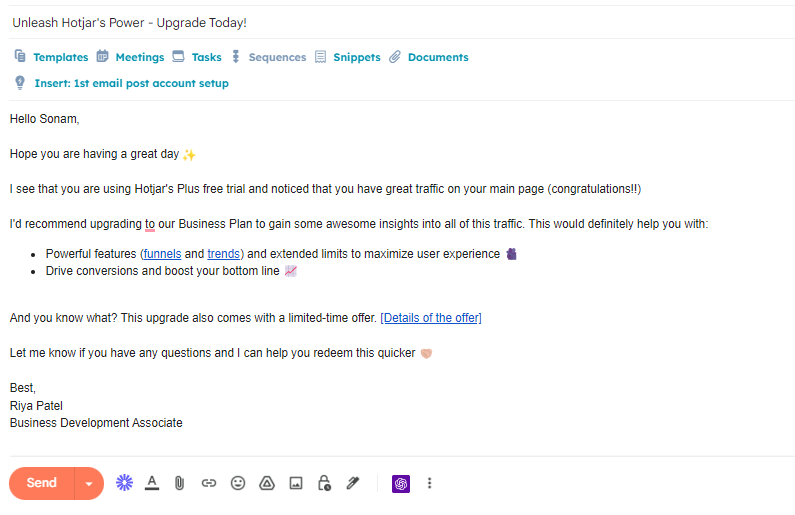Screen dimensions: 795x515
Task: Open the Documents menu
Action: click(438, 57)
